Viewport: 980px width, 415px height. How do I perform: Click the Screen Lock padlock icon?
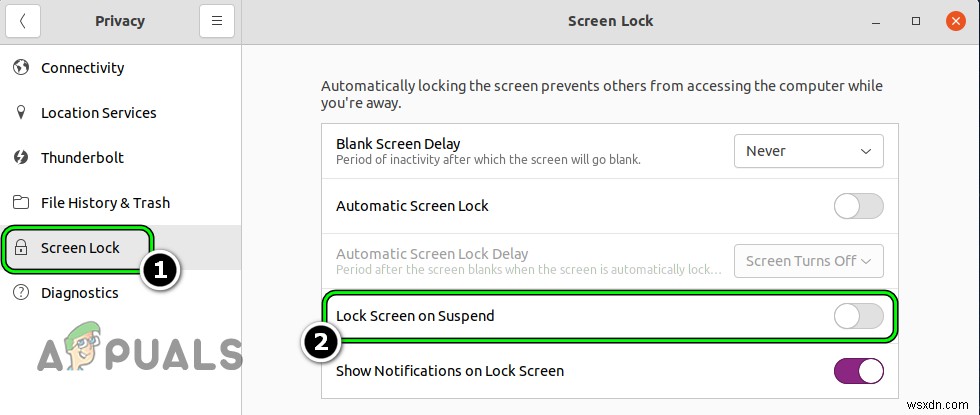pyautogui.click(x=21, y=248)
